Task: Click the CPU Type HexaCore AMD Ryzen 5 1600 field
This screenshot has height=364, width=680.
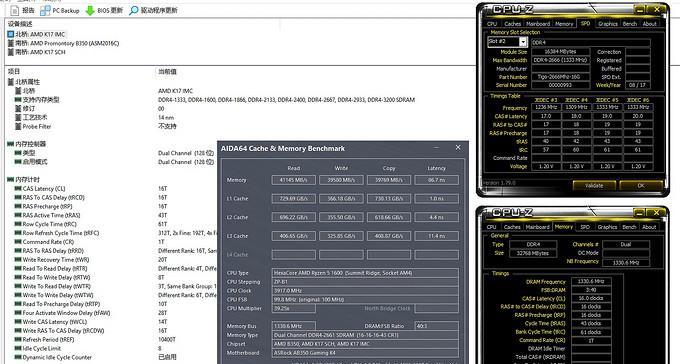Action: tap(365, 273)
